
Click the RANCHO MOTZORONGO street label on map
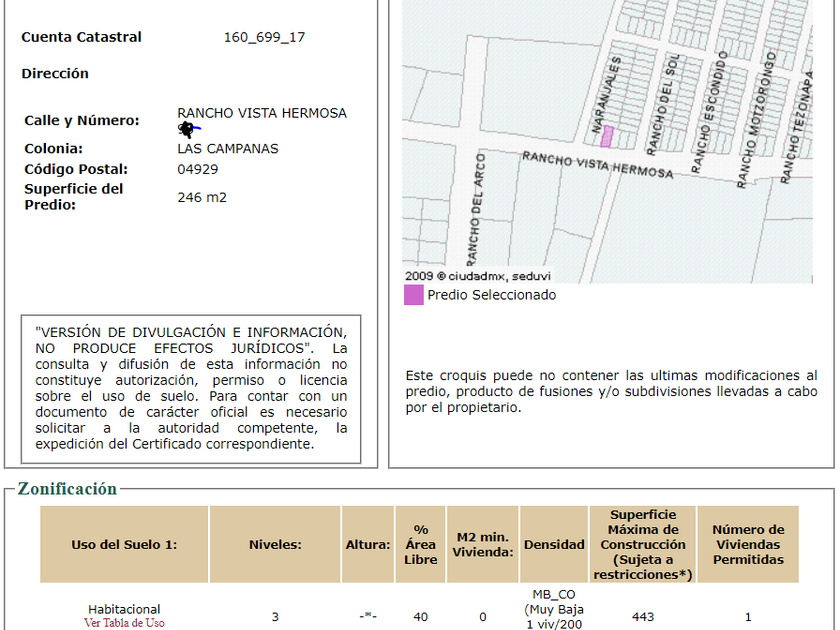click(755, 120)
